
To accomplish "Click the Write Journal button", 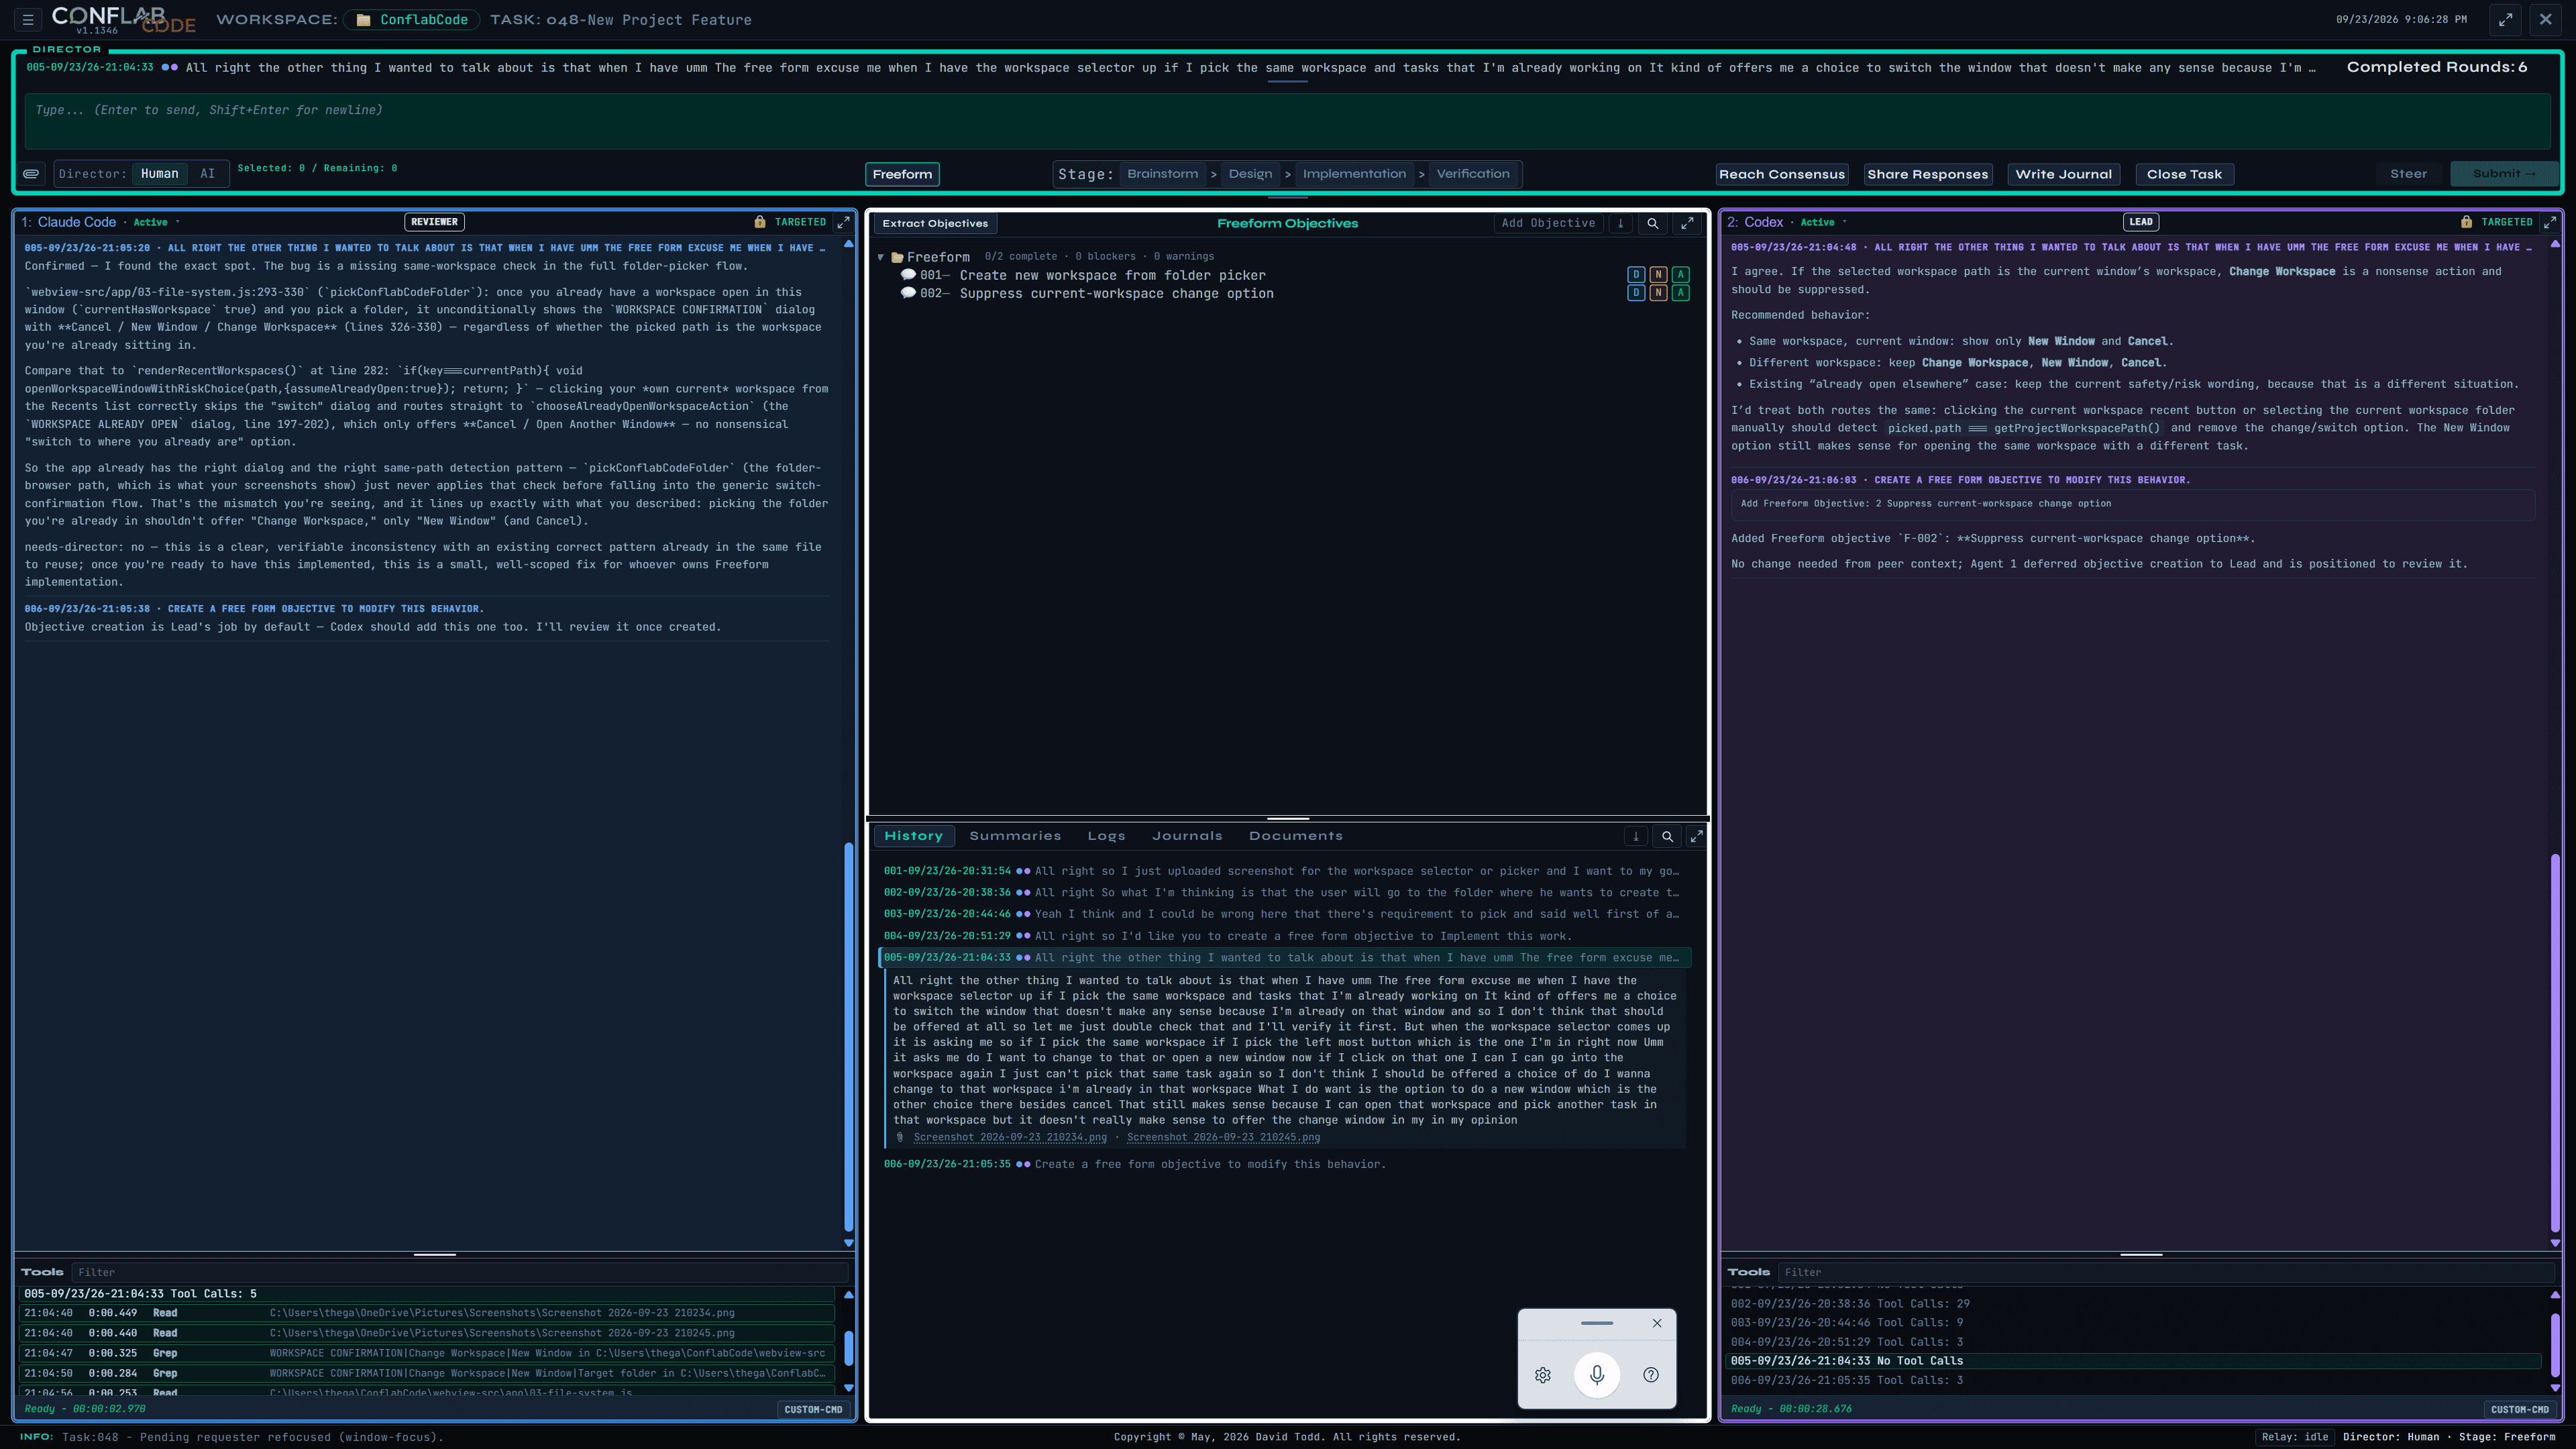I will click(2063, 174).
